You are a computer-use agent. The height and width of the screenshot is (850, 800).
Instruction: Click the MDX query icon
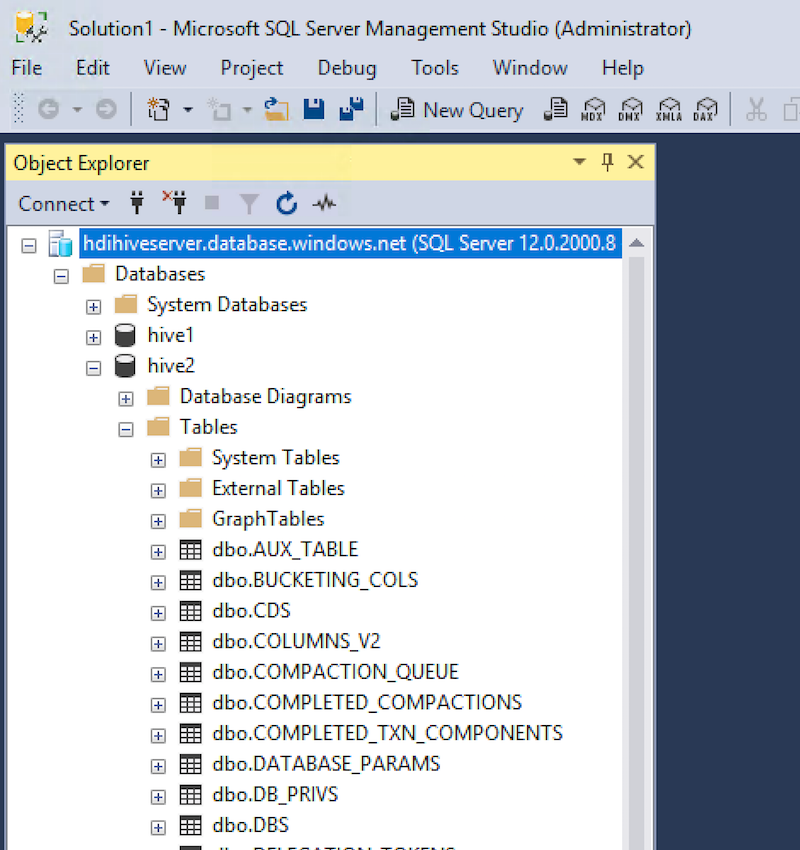592,110
